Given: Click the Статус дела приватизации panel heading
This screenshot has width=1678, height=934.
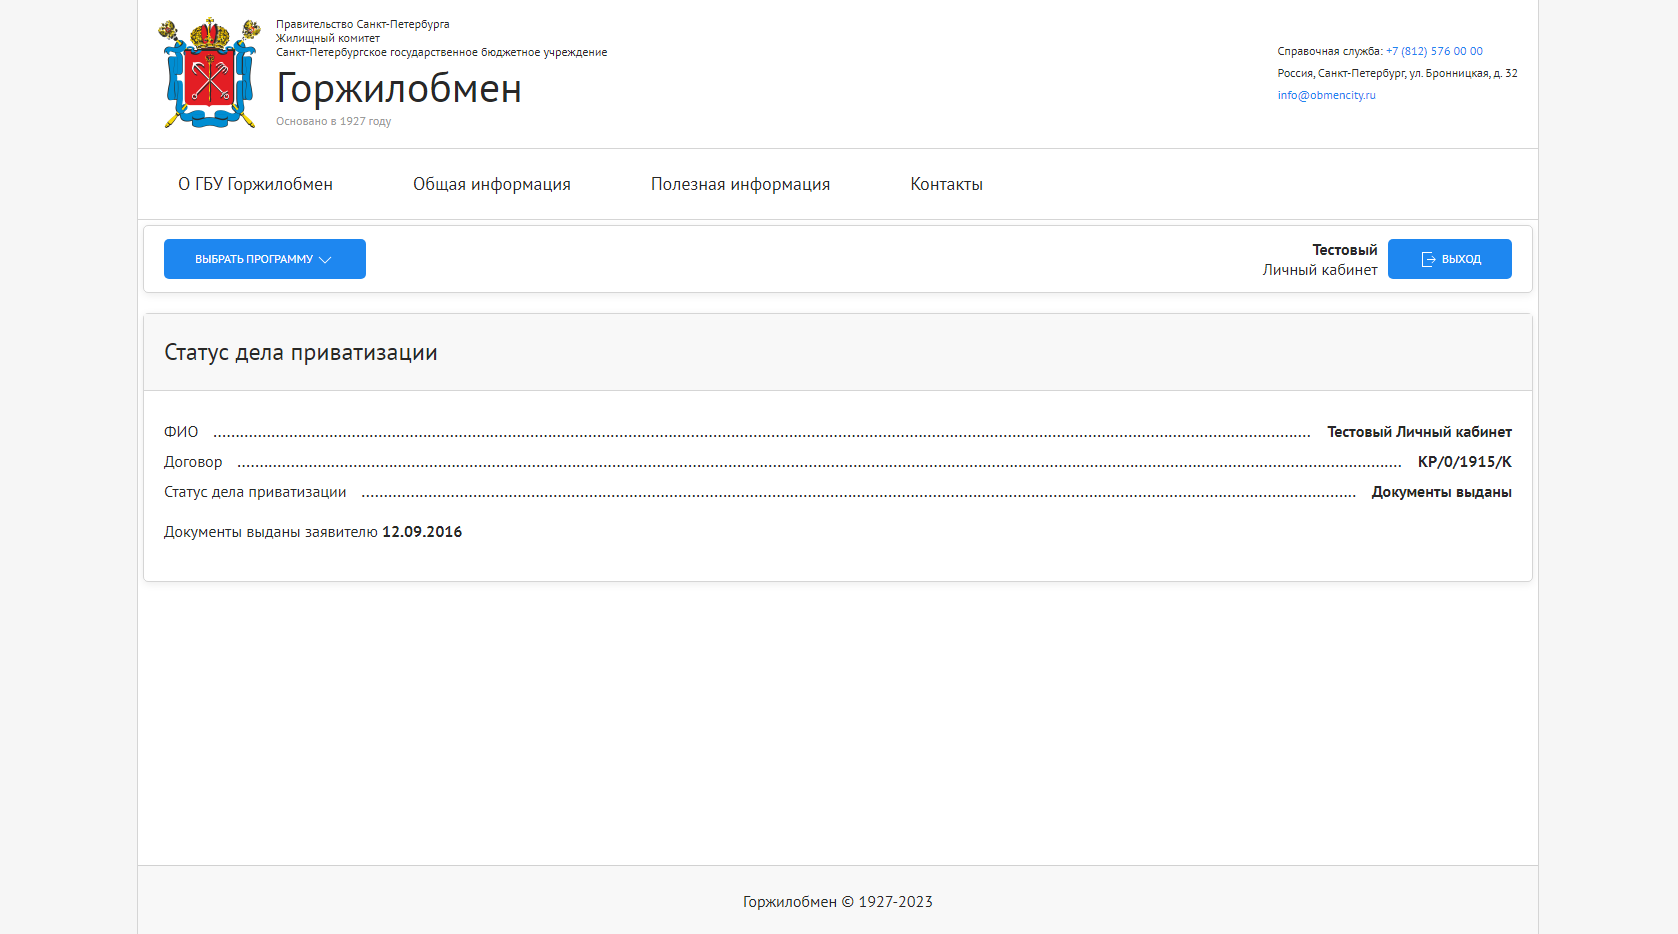Looking at the screenshot, I should pyautogui.click(x=301, y=353).
